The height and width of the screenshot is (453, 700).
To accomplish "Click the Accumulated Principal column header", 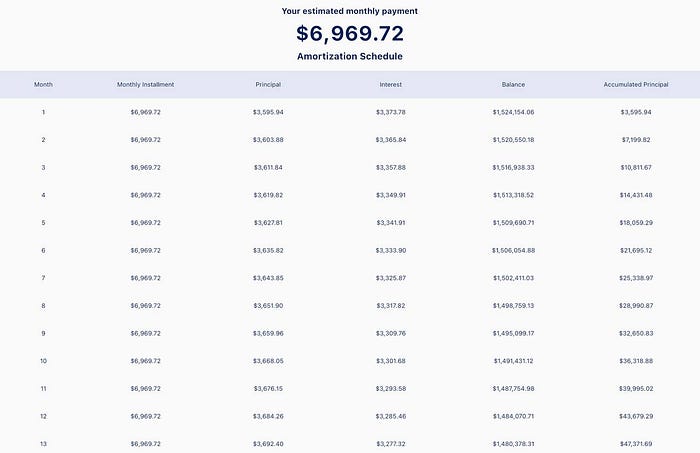I will (636, 84).
